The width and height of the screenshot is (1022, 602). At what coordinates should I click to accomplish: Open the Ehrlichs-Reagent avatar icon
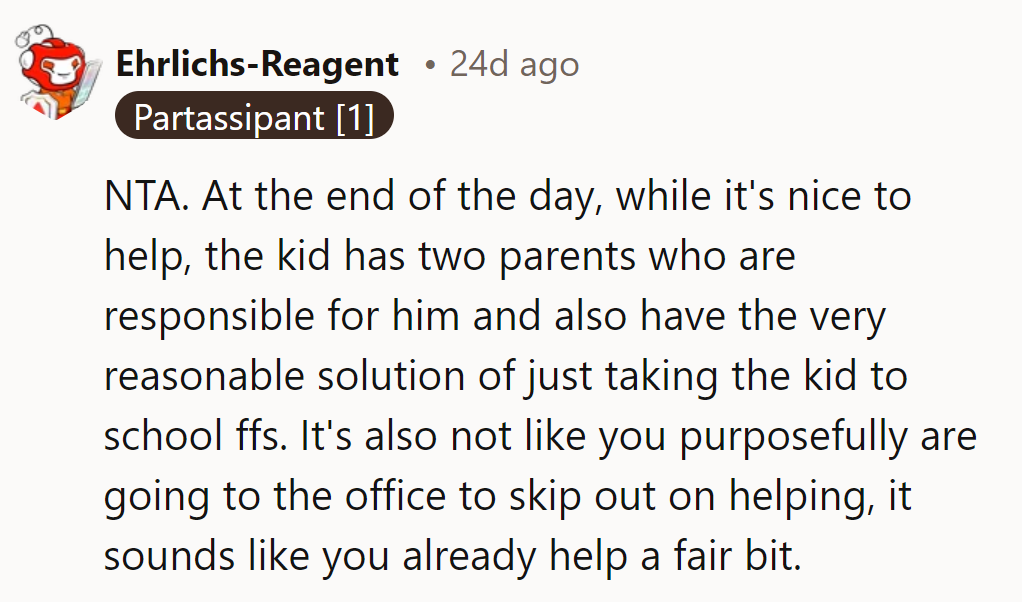pyautogui.click(x=56, y=72)
